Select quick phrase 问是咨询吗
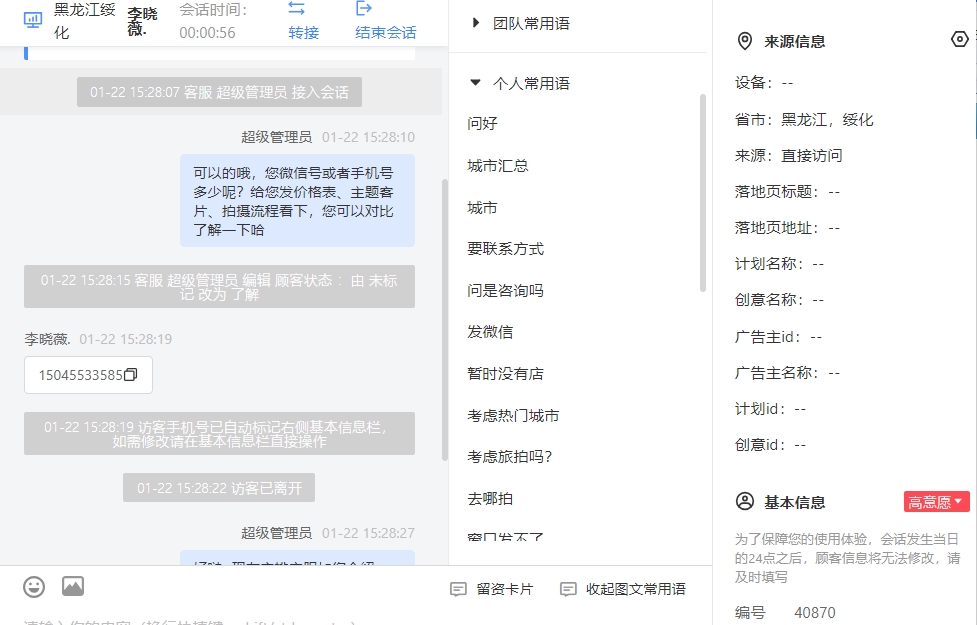Viewport: 977px width, 625px height. (505, 290)
